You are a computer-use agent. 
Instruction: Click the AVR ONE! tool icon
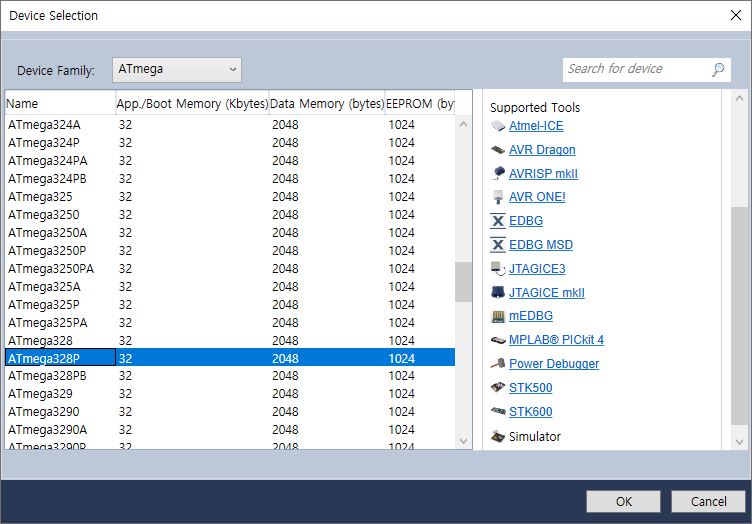[x=498, y=197]
